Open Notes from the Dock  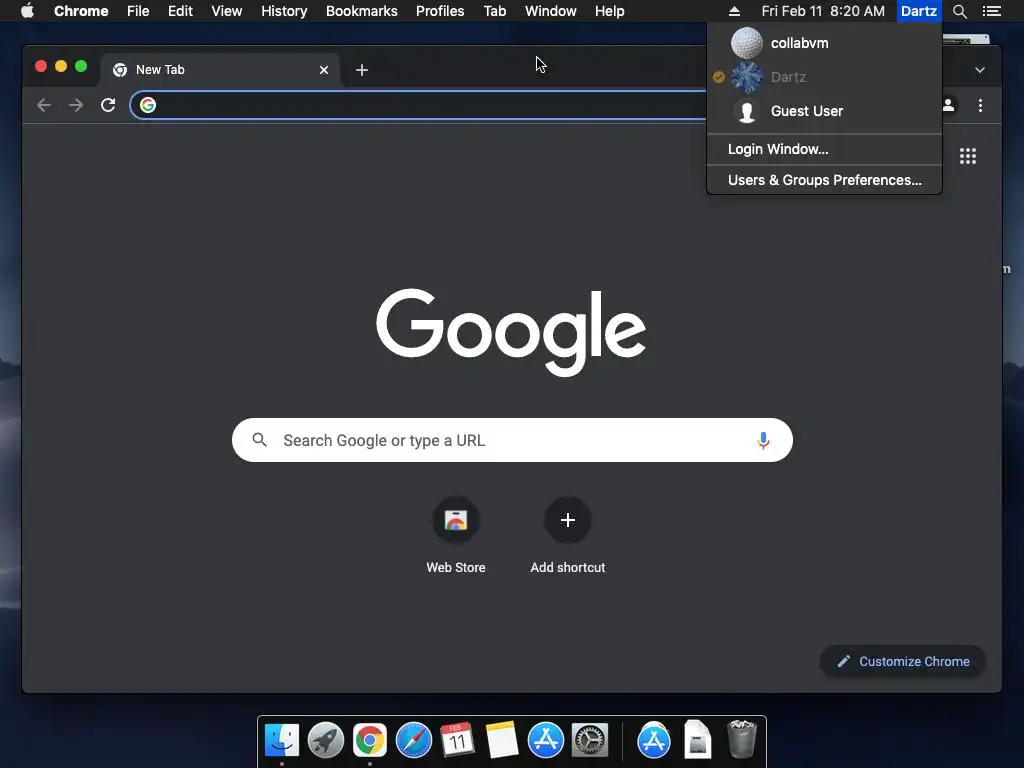(502, 741)
